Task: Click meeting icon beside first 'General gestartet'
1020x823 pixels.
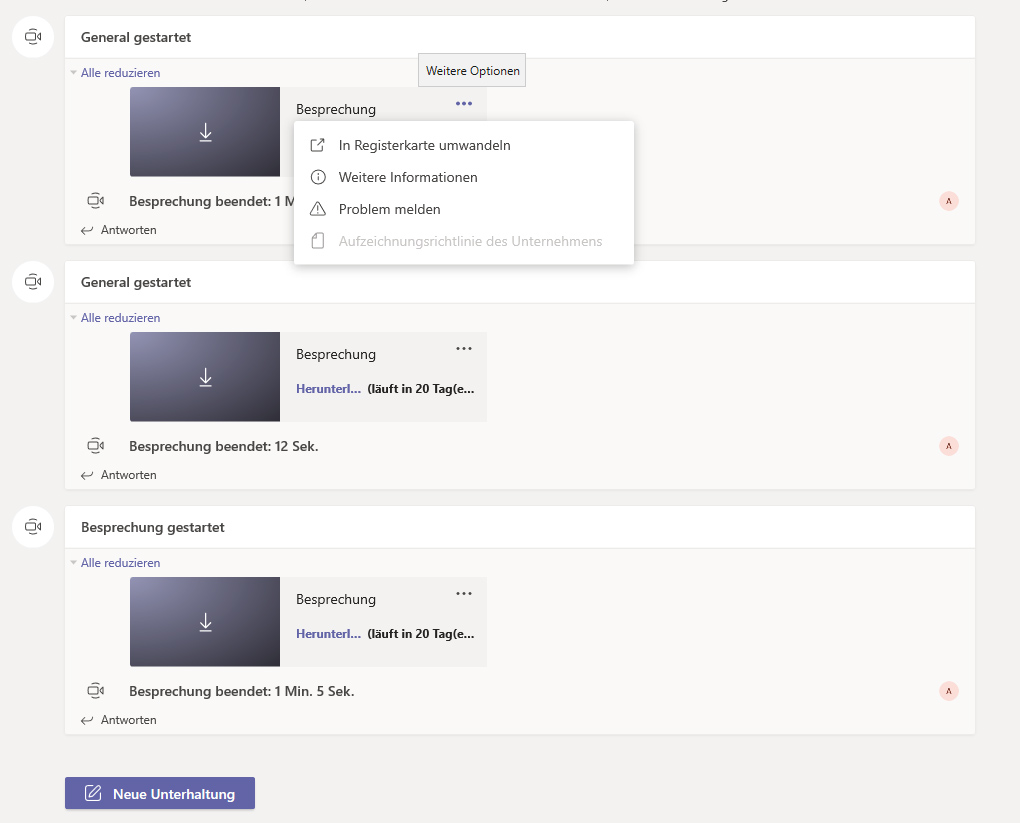Action: coord(33,36)
